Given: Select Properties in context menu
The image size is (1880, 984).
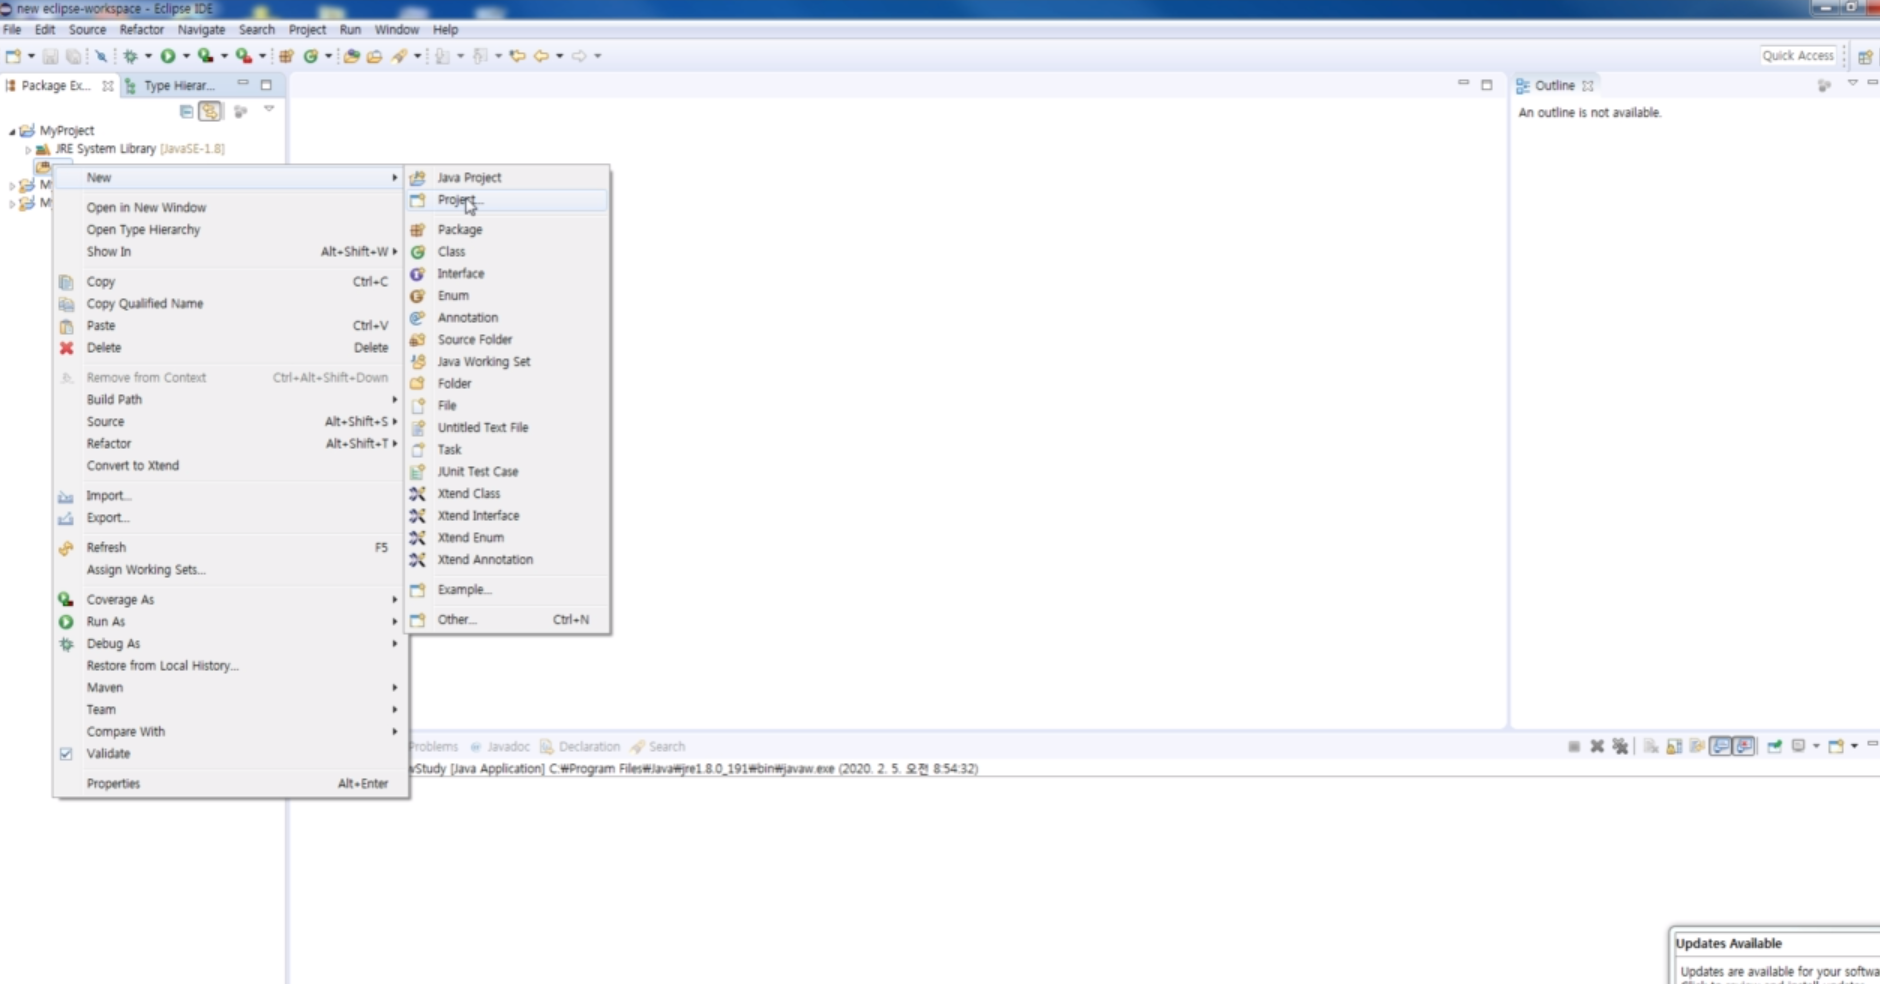Looking at the screenshot, I should click(231, 784).
